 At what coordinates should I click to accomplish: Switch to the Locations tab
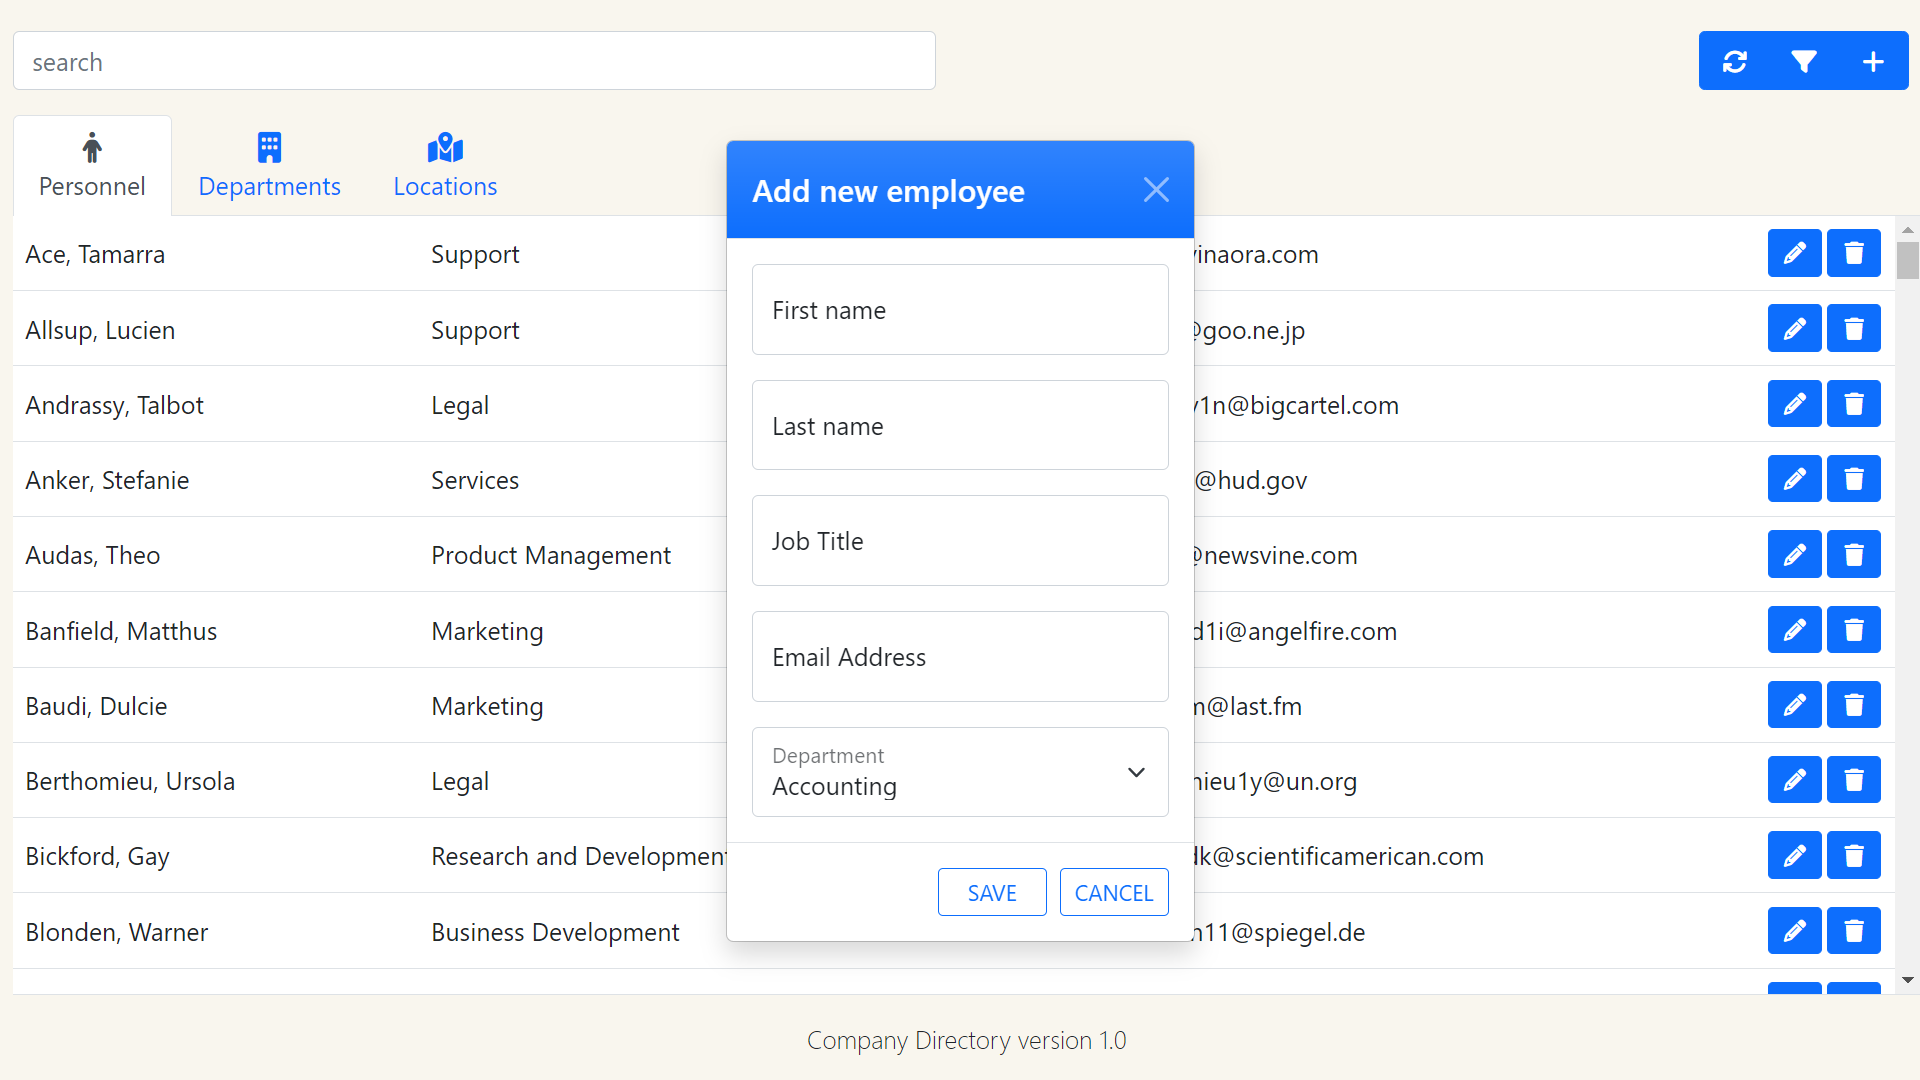(x=445, y=164)
